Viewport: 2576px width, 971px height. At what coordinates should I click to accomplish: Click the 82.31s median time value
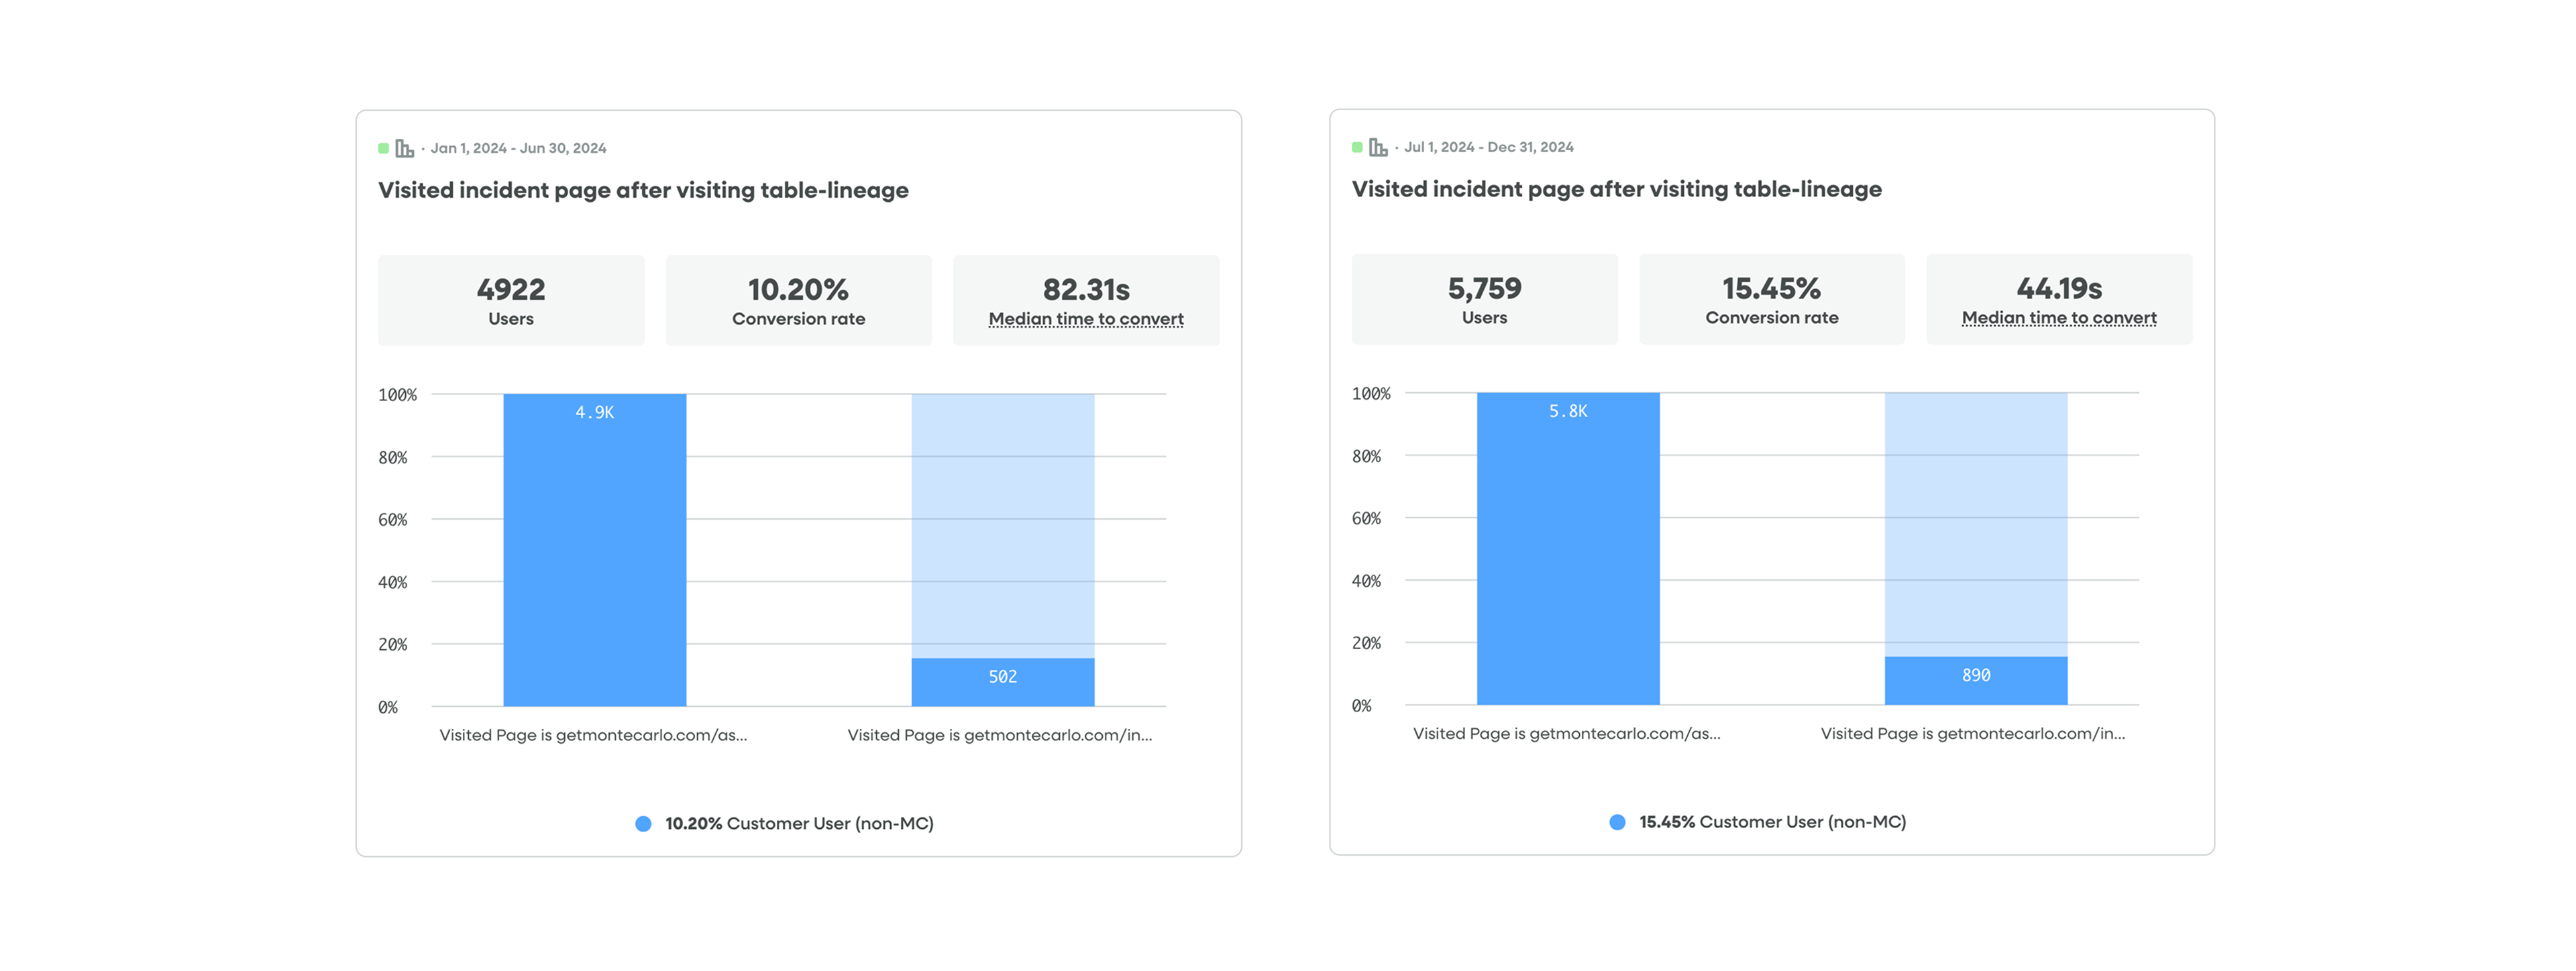pos(1086,290)
